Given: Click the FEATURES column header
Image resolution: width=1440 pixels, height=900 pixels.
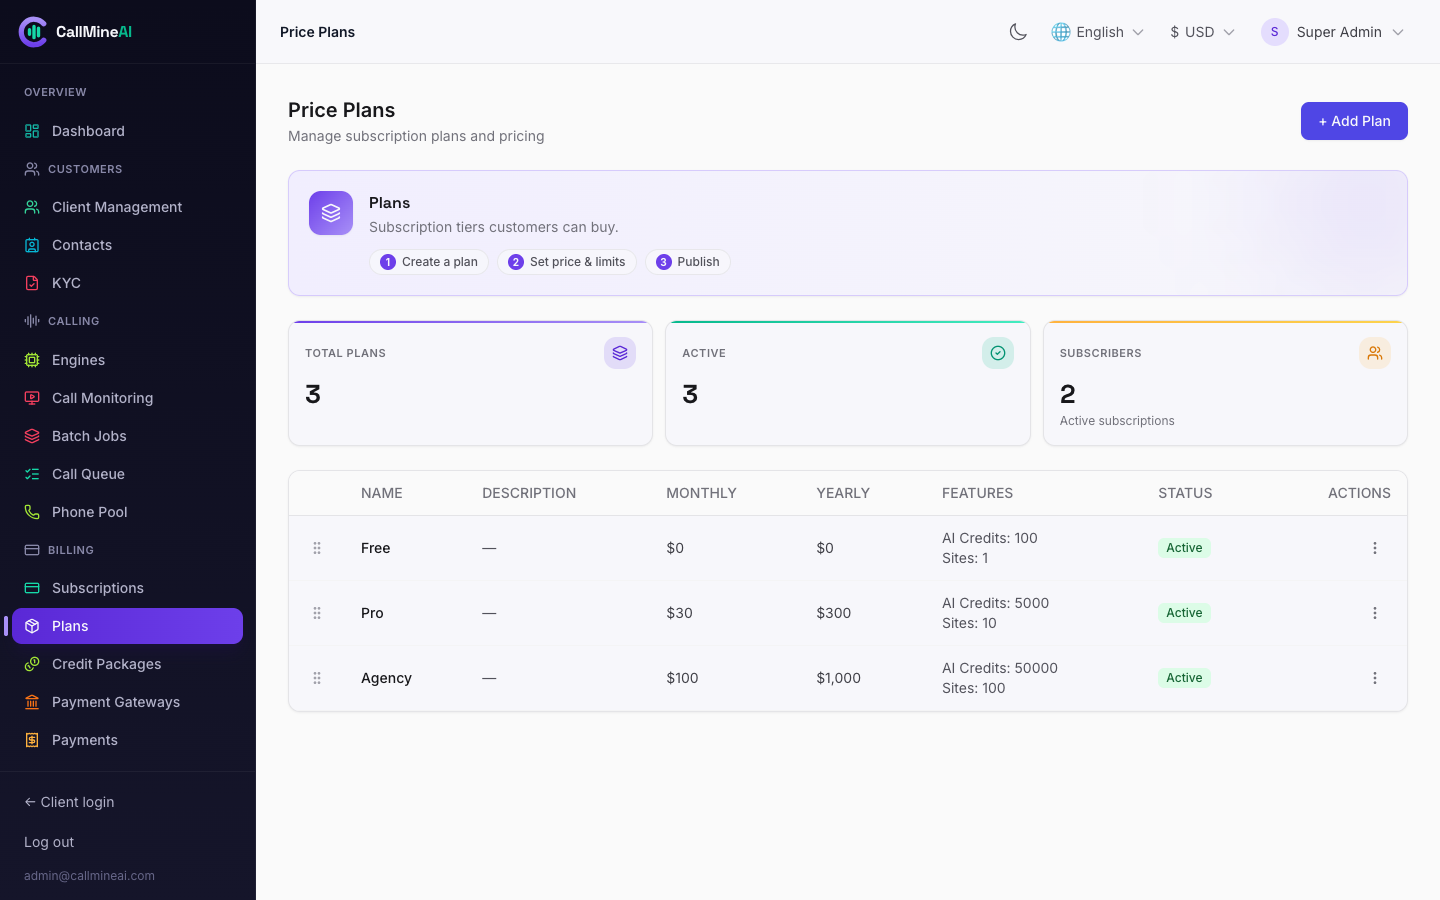Looking at the screenshot, I should click(x=977, y=493).
